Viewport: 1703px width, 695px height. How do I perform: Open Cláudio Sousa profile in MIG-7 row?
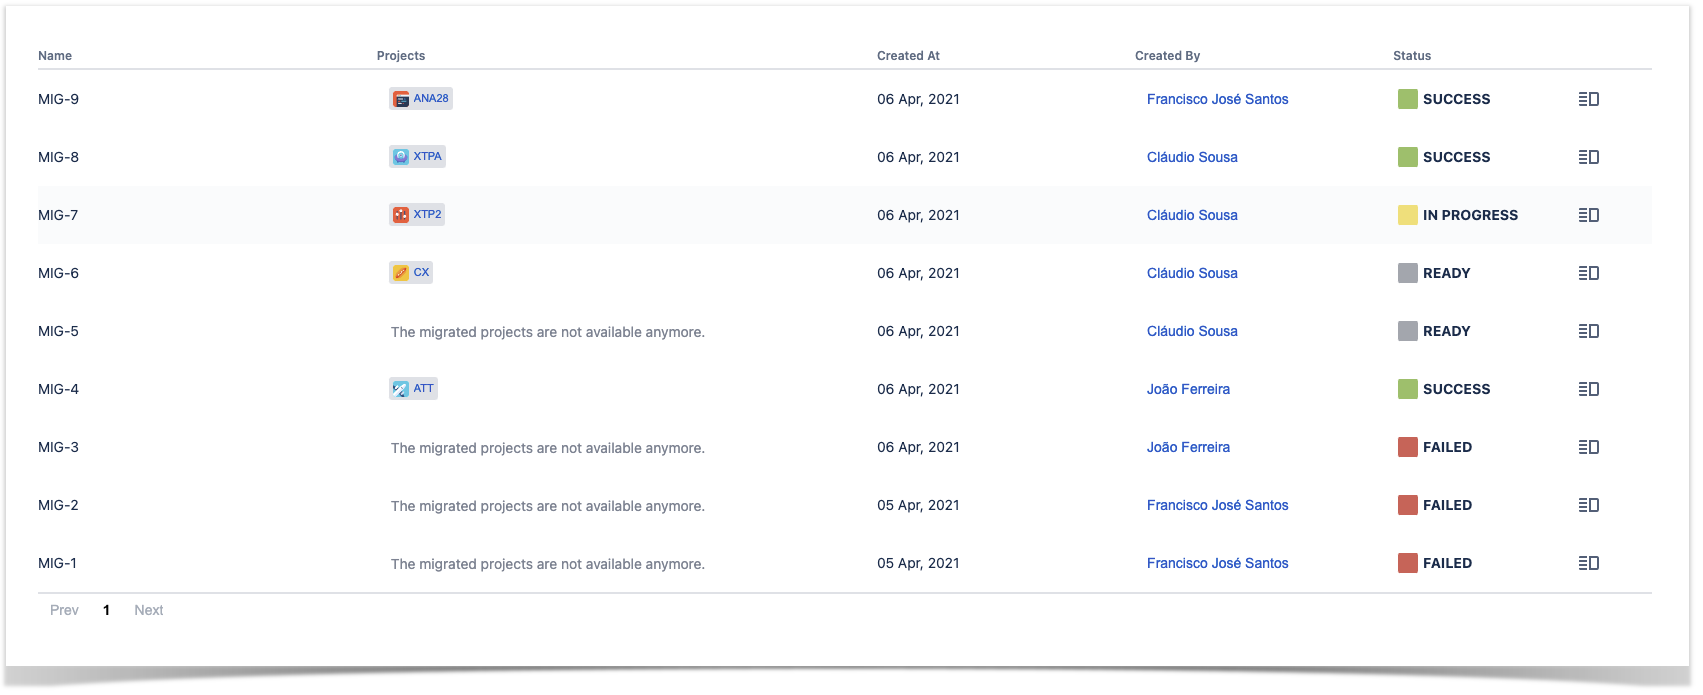(x=1192, y=215)
